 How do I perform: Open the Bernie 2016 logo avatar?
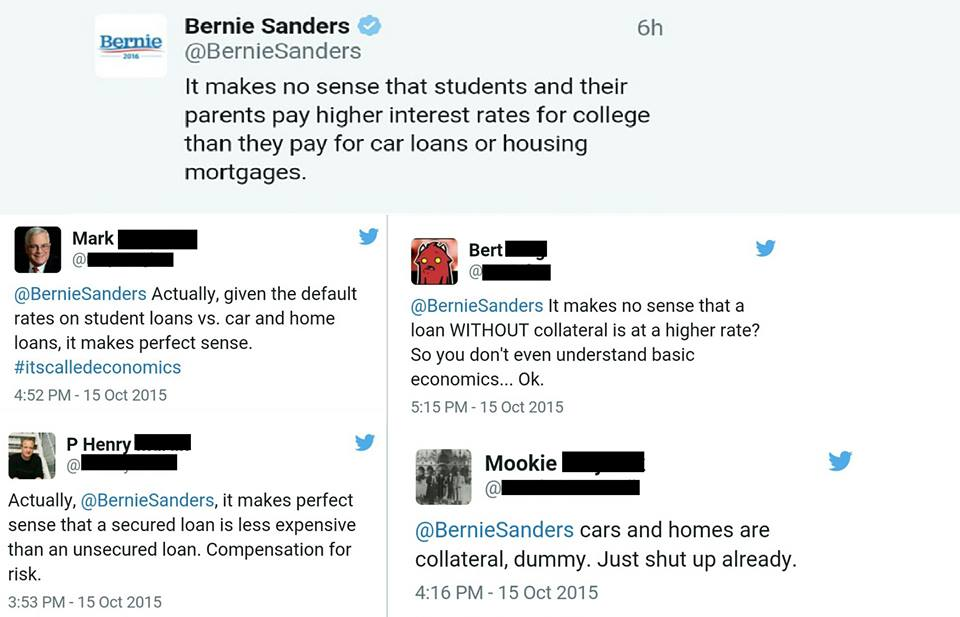131,46
